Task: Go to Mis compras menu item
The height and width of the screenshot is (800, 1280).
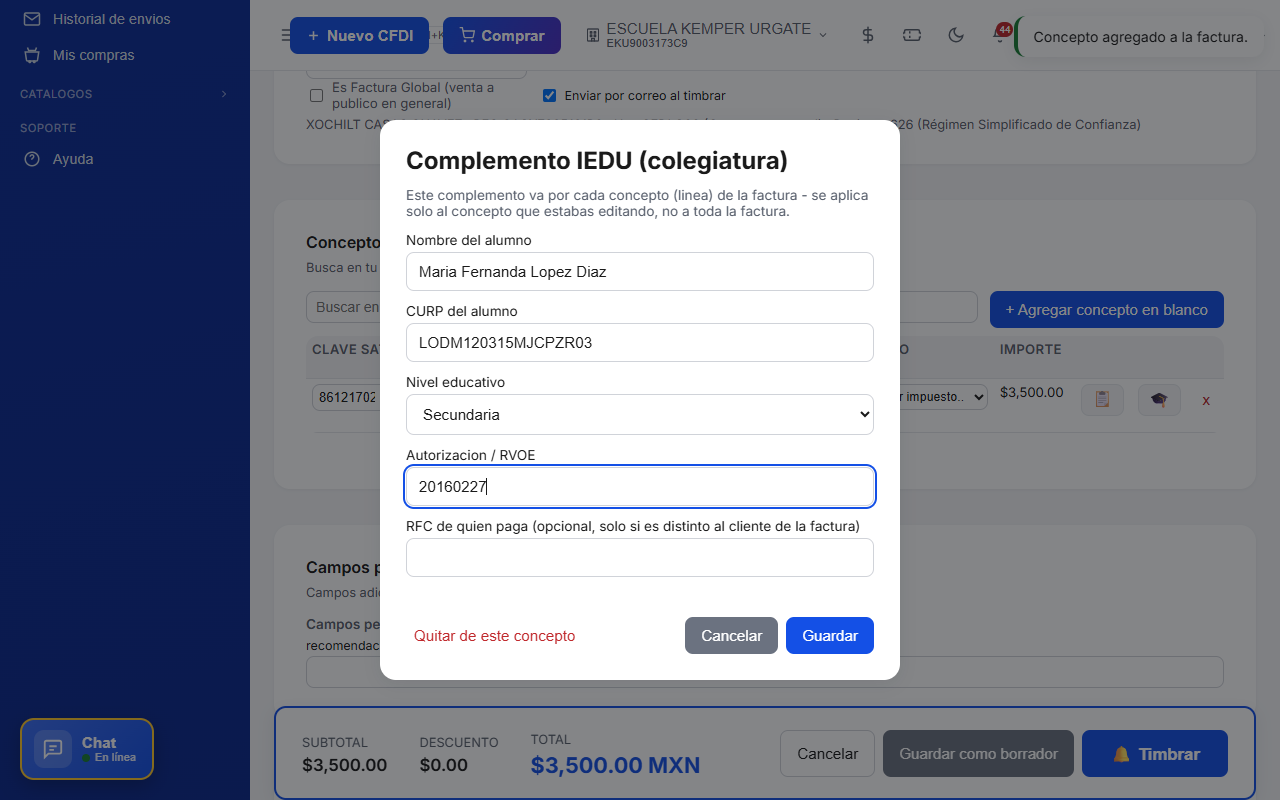Action: click(94, 55)
